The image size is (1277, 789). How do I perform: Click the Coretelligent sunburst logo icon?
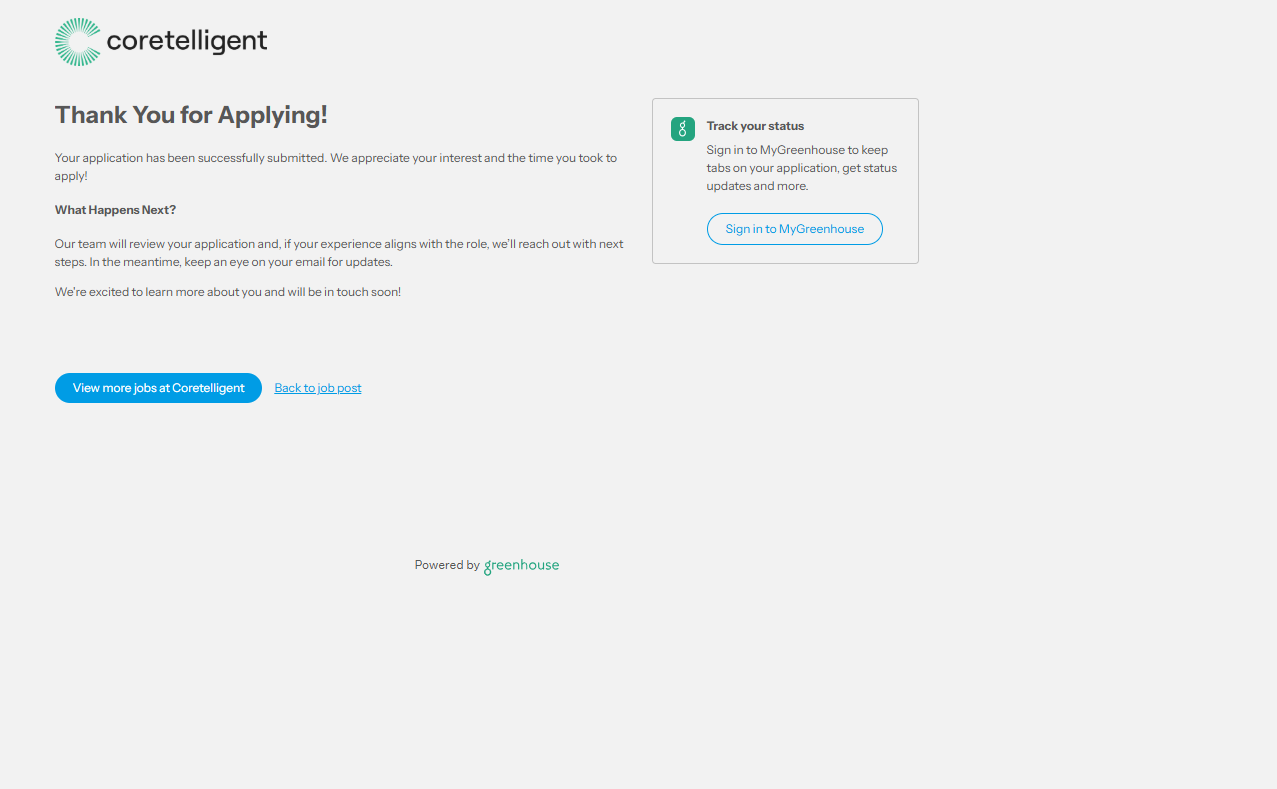click(x=78, y=41)
